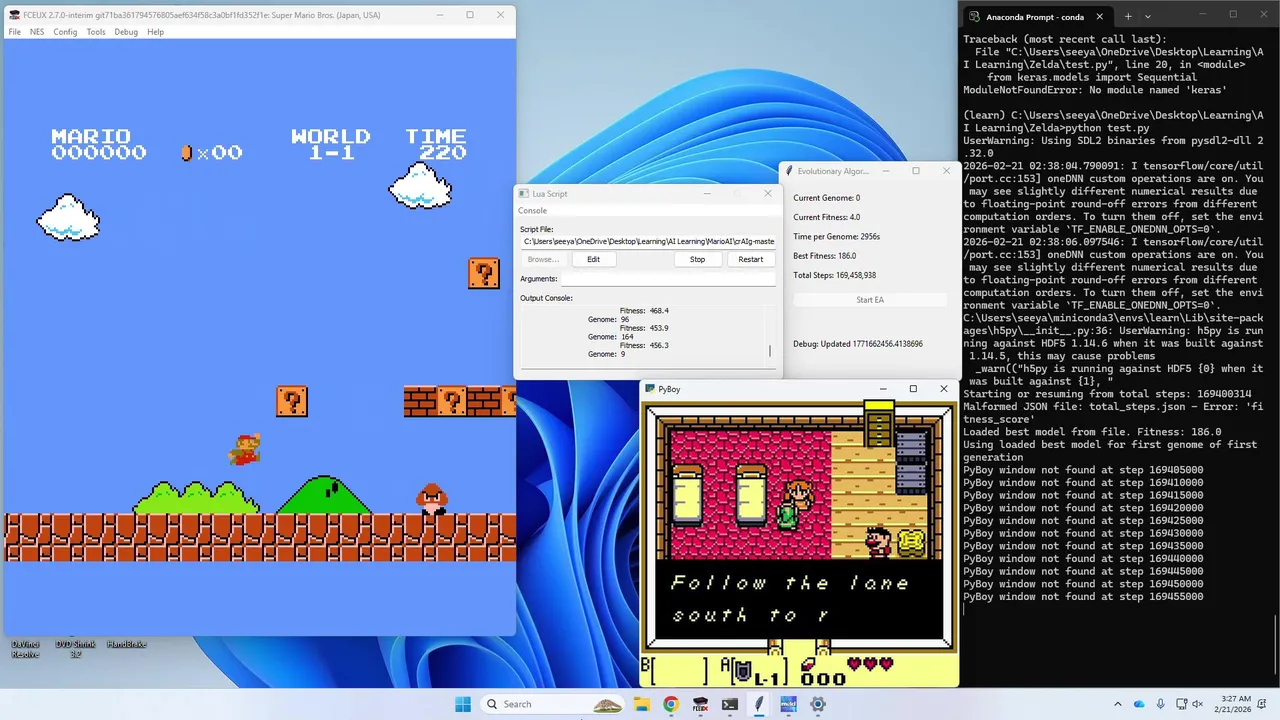1280x720 pixels.
Task: Click the PyBoy window title icon
Action: pos(650,389)
